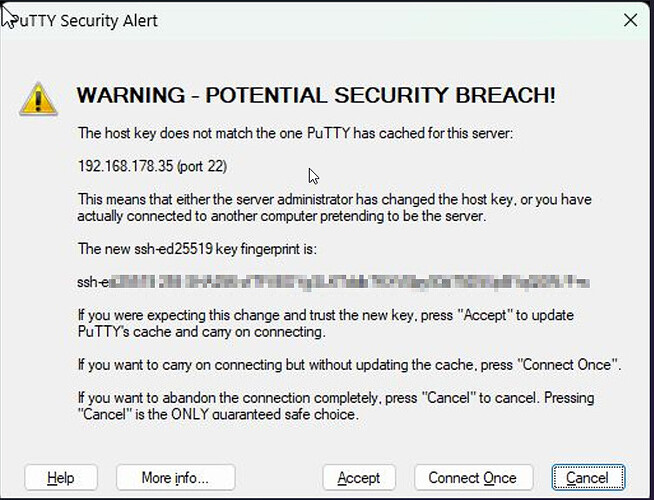Screen dimensions: 654x500
Task: Open Help from the dialog
Action: pyautogui.click(x=60, y=478)
